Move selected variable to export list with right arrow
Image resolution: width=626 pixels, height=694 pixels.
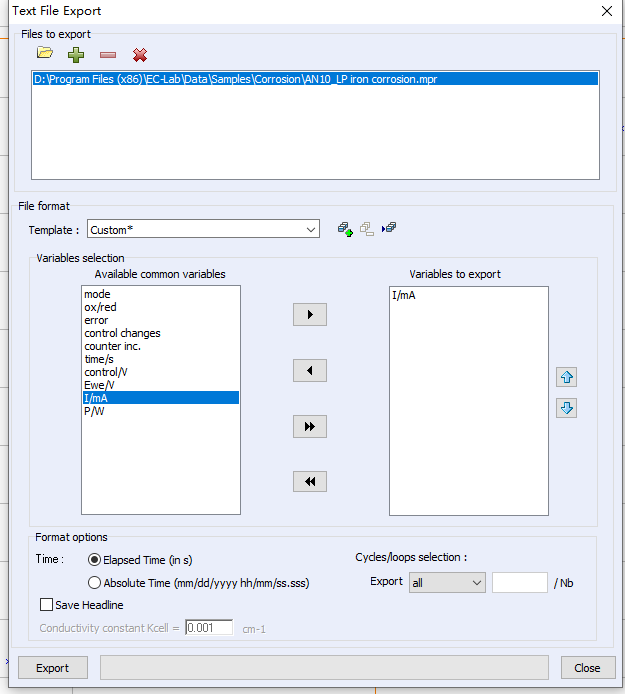[x=310, y=315]
